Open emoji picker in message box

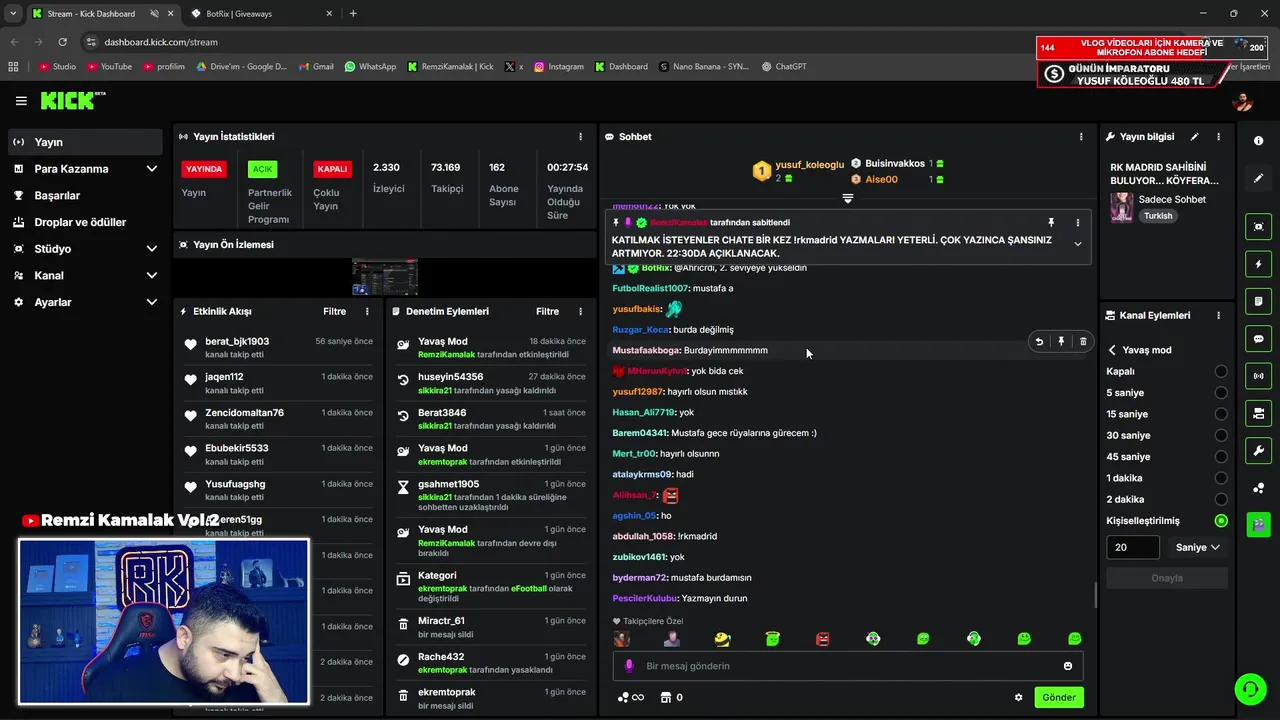(x=1068, y=666)
